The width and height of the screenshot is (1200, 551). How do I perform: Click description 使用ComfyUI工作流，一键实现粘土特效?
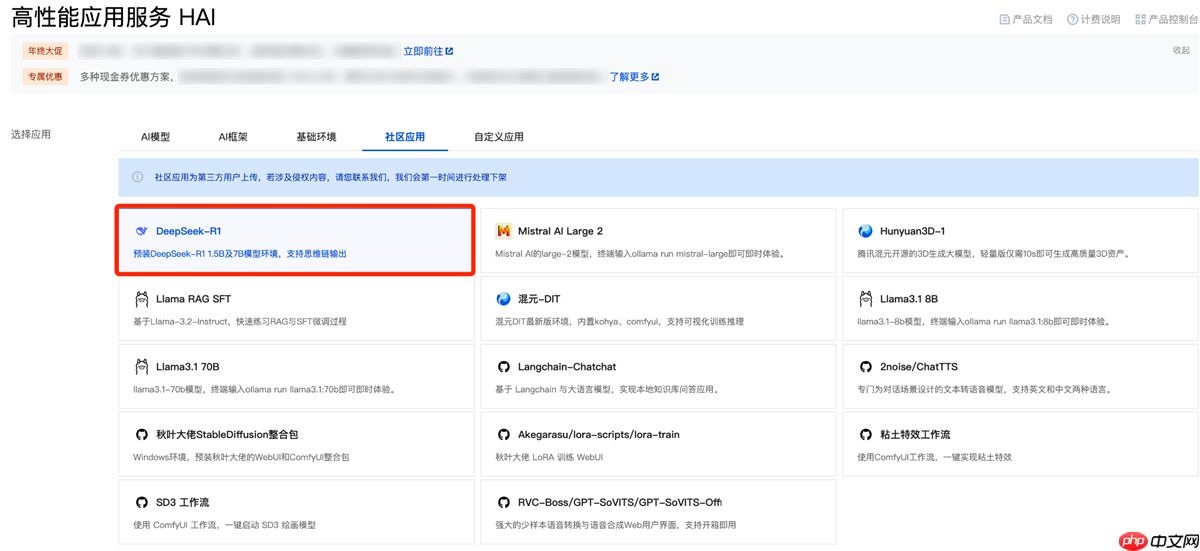pos(935,458)
